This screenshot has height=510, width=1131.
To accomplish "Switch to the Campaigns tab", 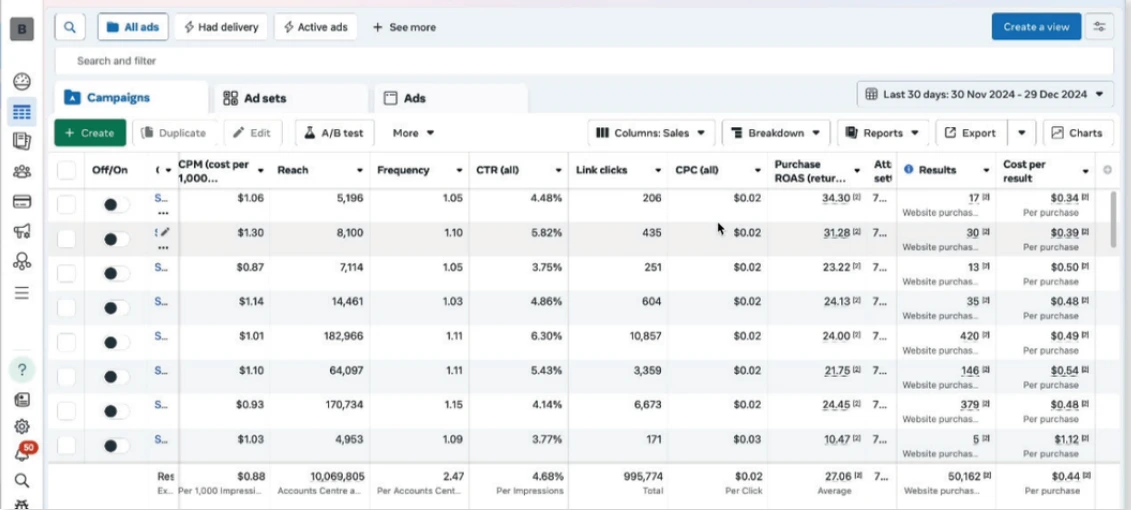I will [x=131, y=97].
